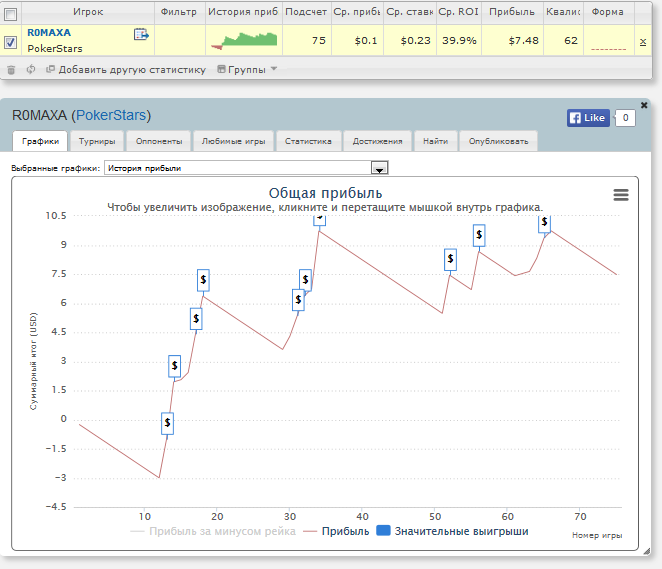This screenshot has width=662, height=569.
Task: Open the Группы dropdown
Action: 247,69
